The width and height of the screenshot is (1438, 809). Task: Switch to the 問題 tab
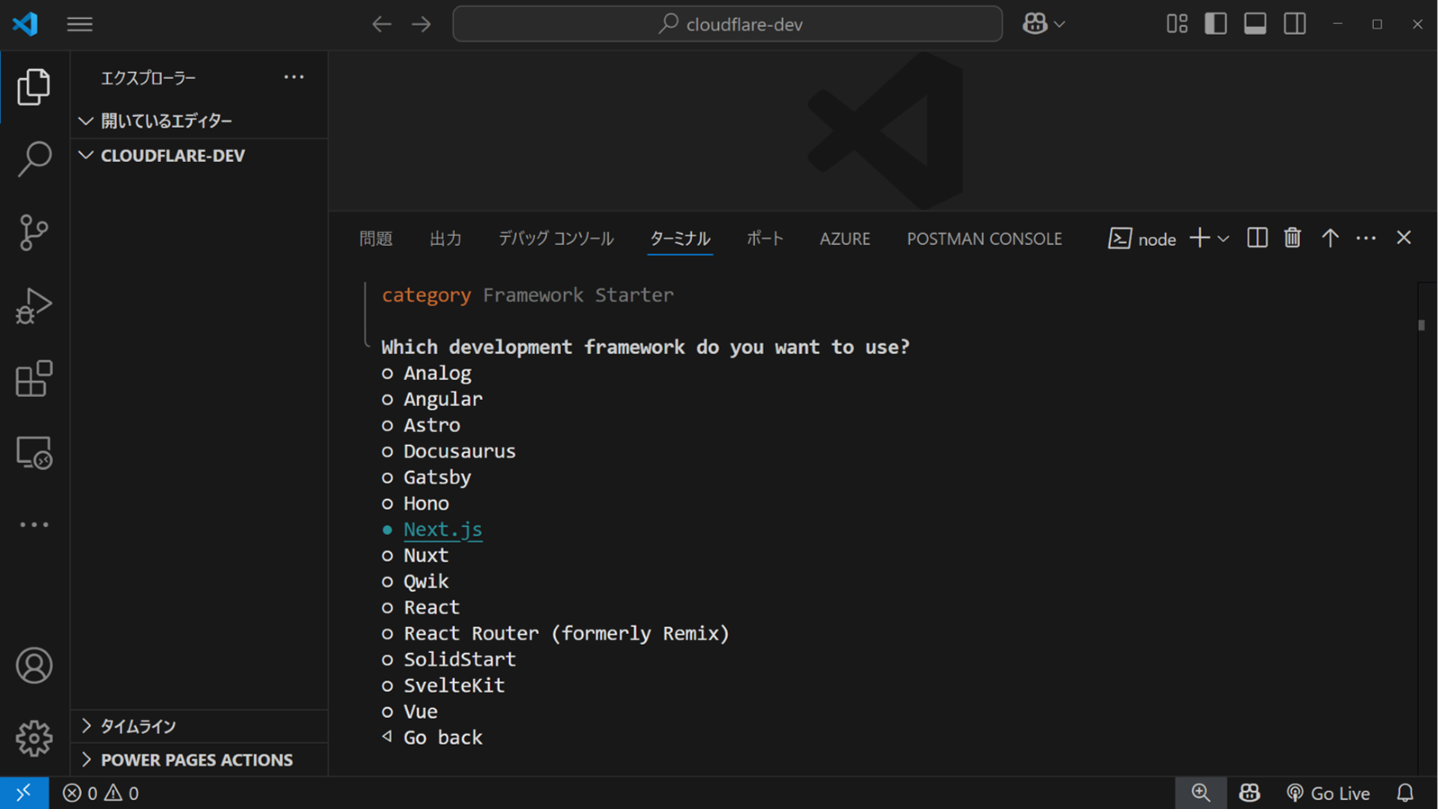(376, 239)
